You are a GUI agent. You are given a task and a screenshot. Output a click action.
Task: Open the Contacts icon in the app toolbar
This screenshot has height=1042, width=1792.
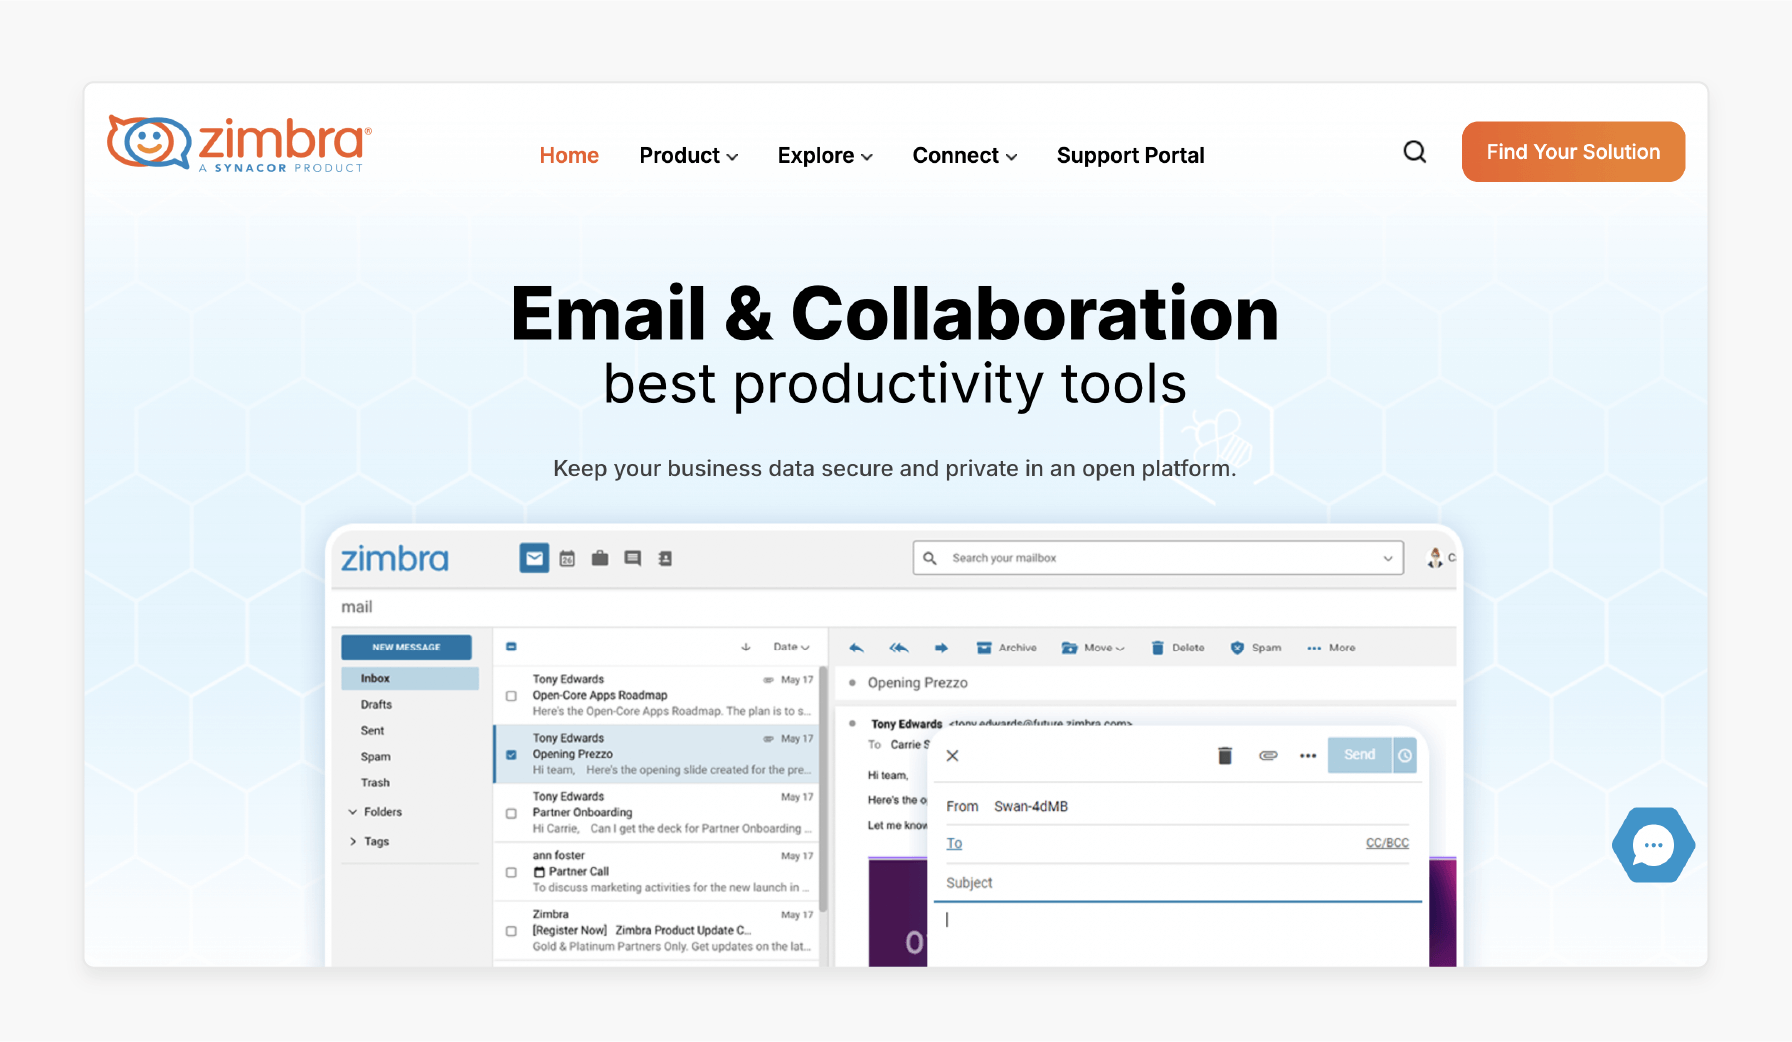(665, 558)
